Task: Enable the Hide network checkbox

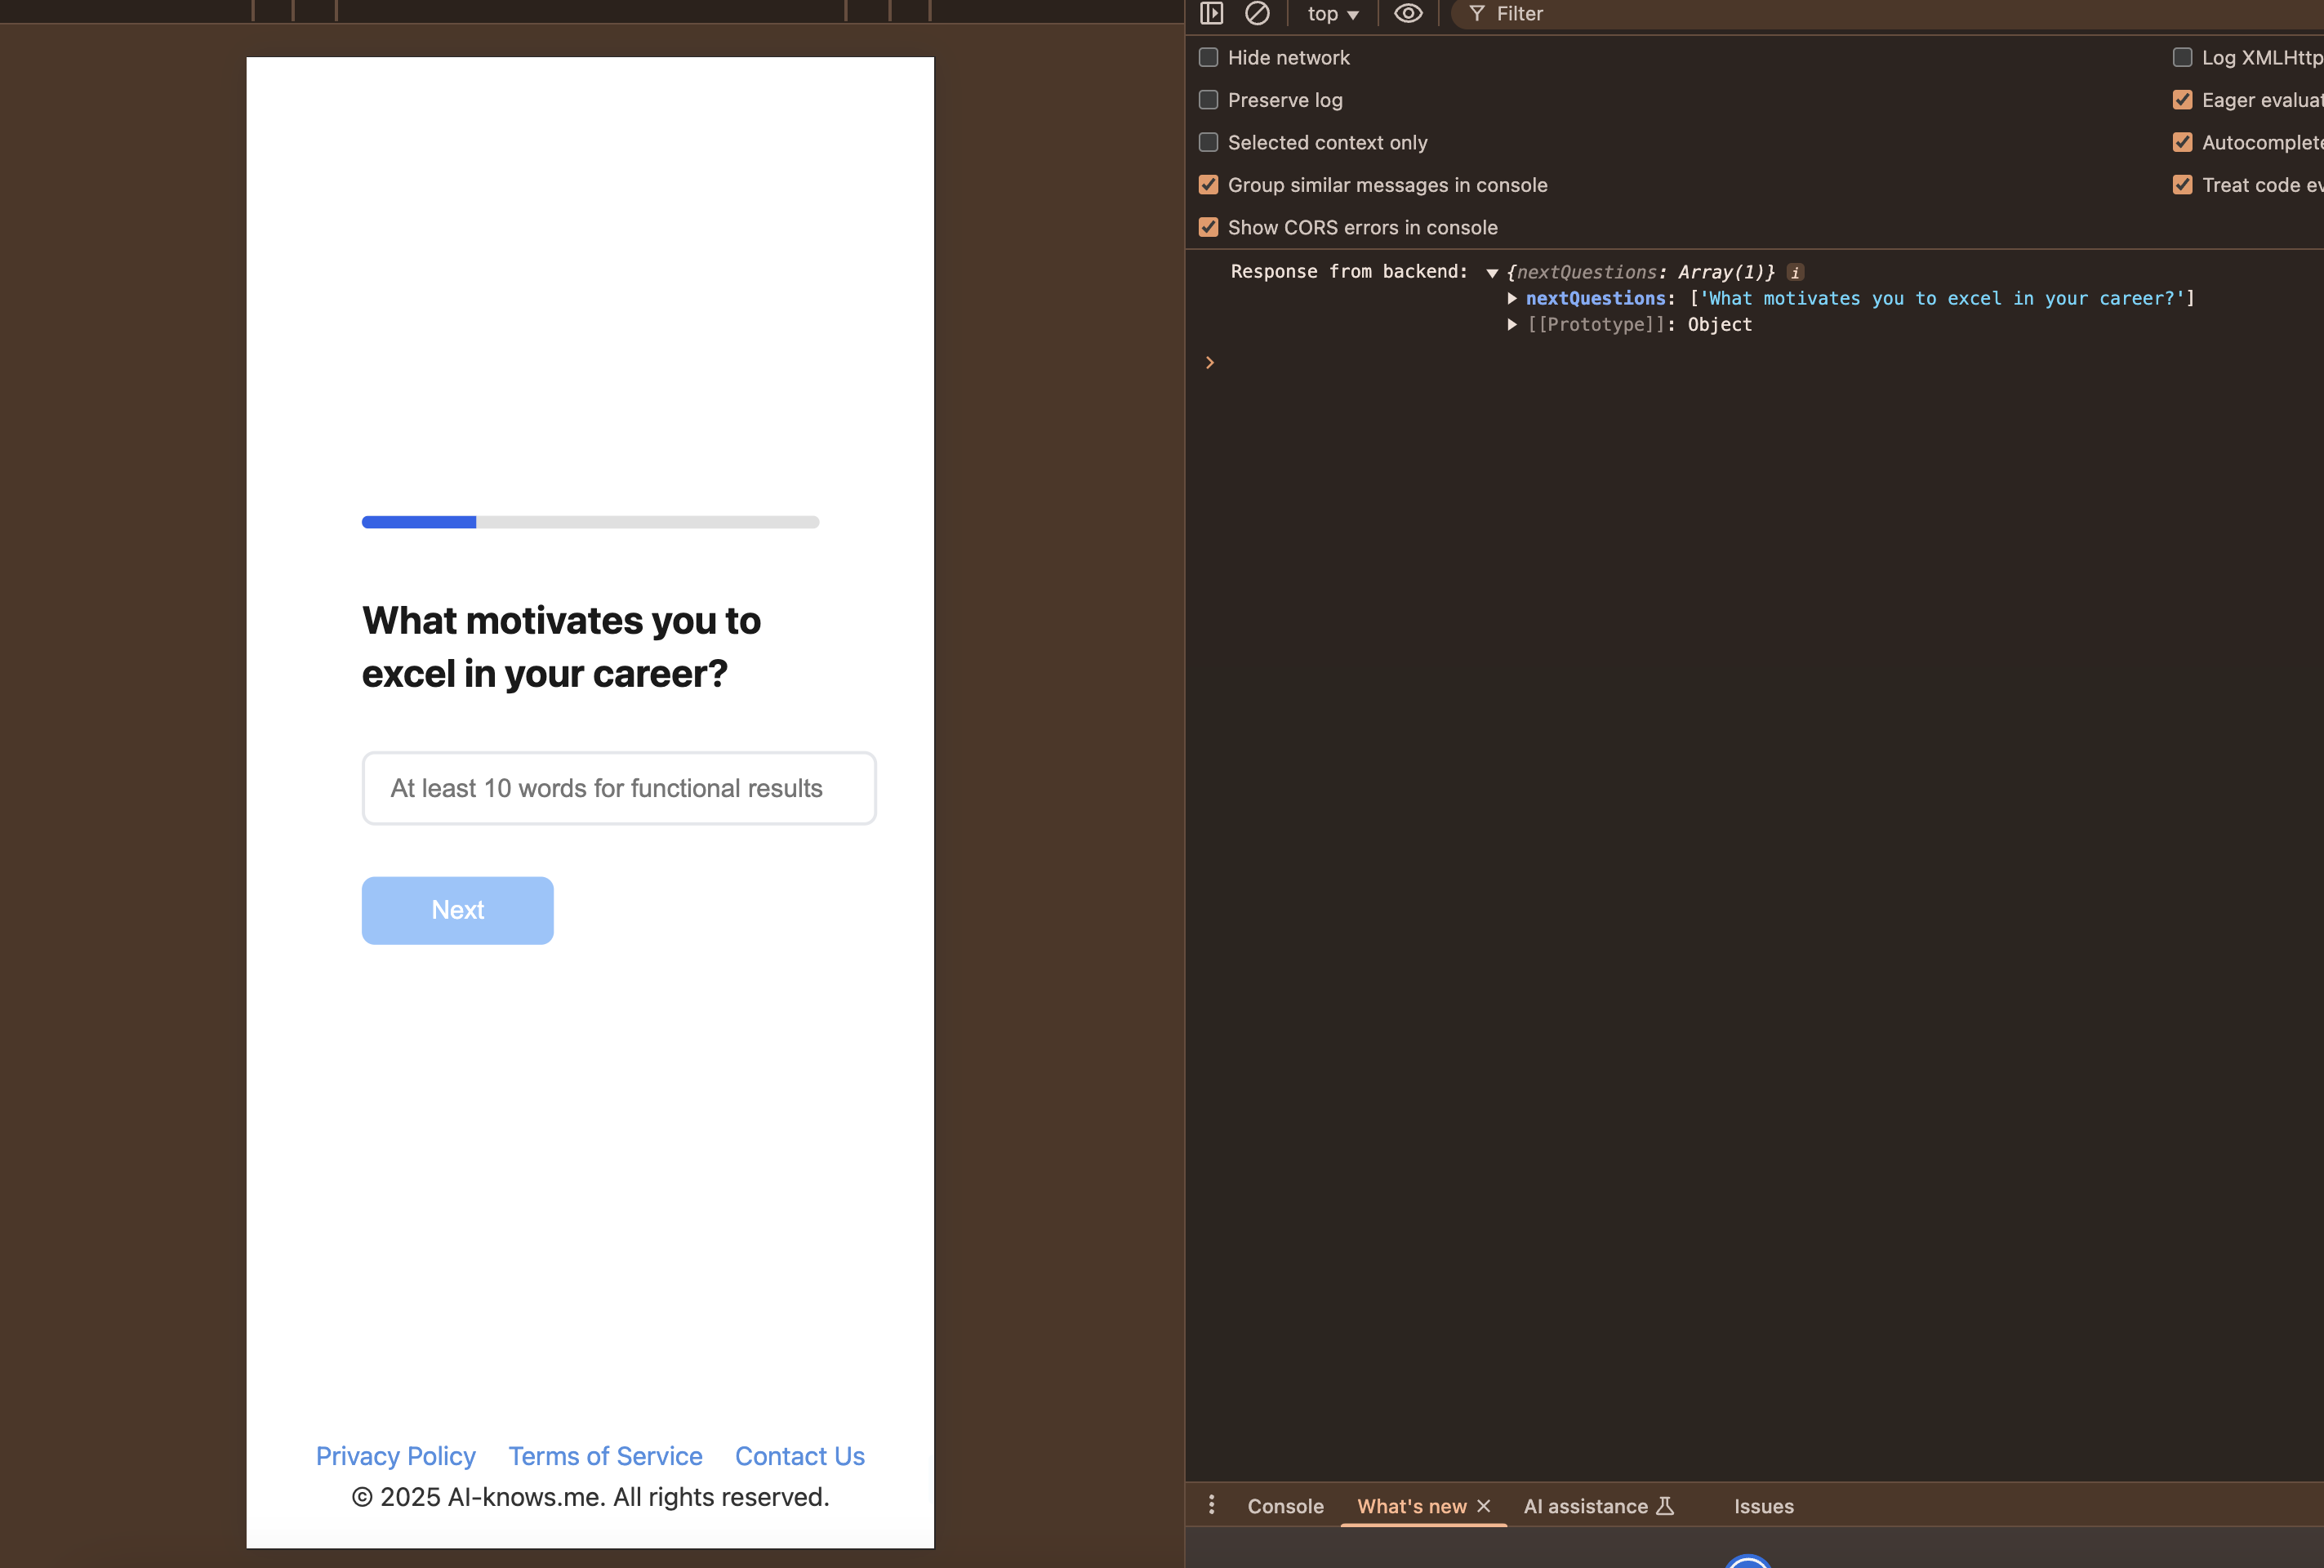Action: click(x=1208, y=57)
